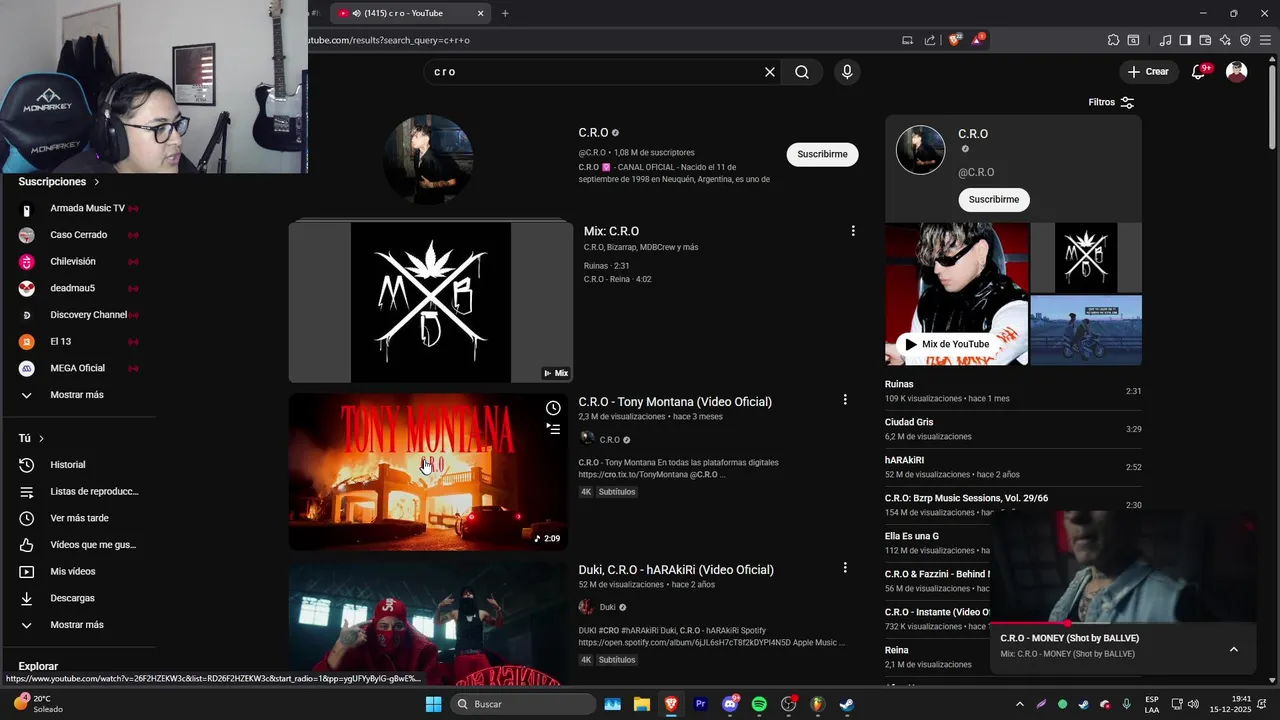Open Tony Montana video options menu
The height and width of the screenshot is (720, 1280).
click(845, 400)
